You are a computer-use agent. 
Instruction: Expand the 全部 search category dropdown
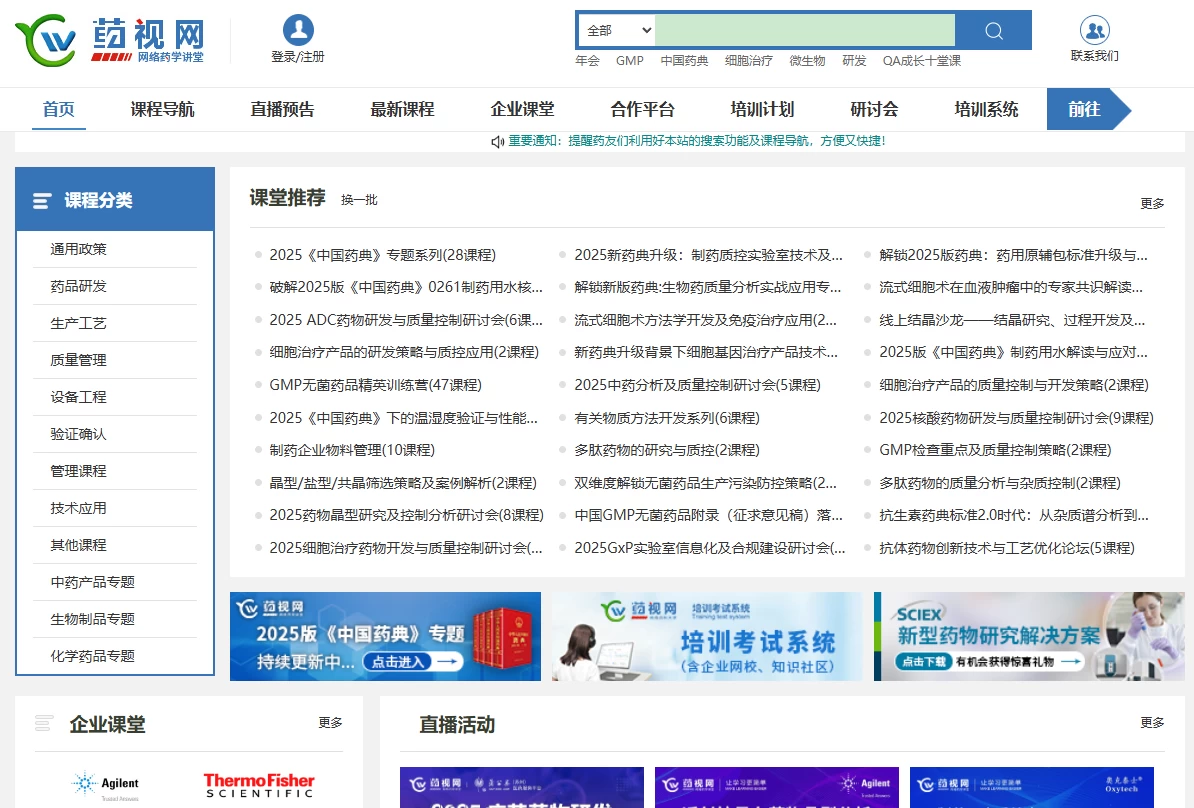click(x=618, y=31)
